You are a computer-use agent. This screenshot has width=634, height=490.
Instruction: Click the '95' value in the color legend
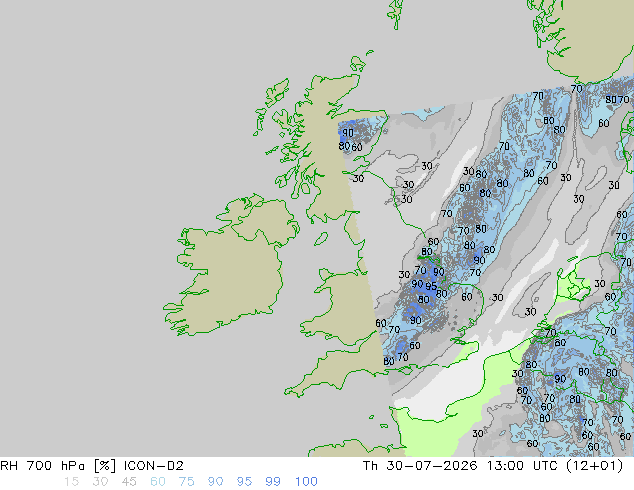pyautogui.click(x=244, y=482)
